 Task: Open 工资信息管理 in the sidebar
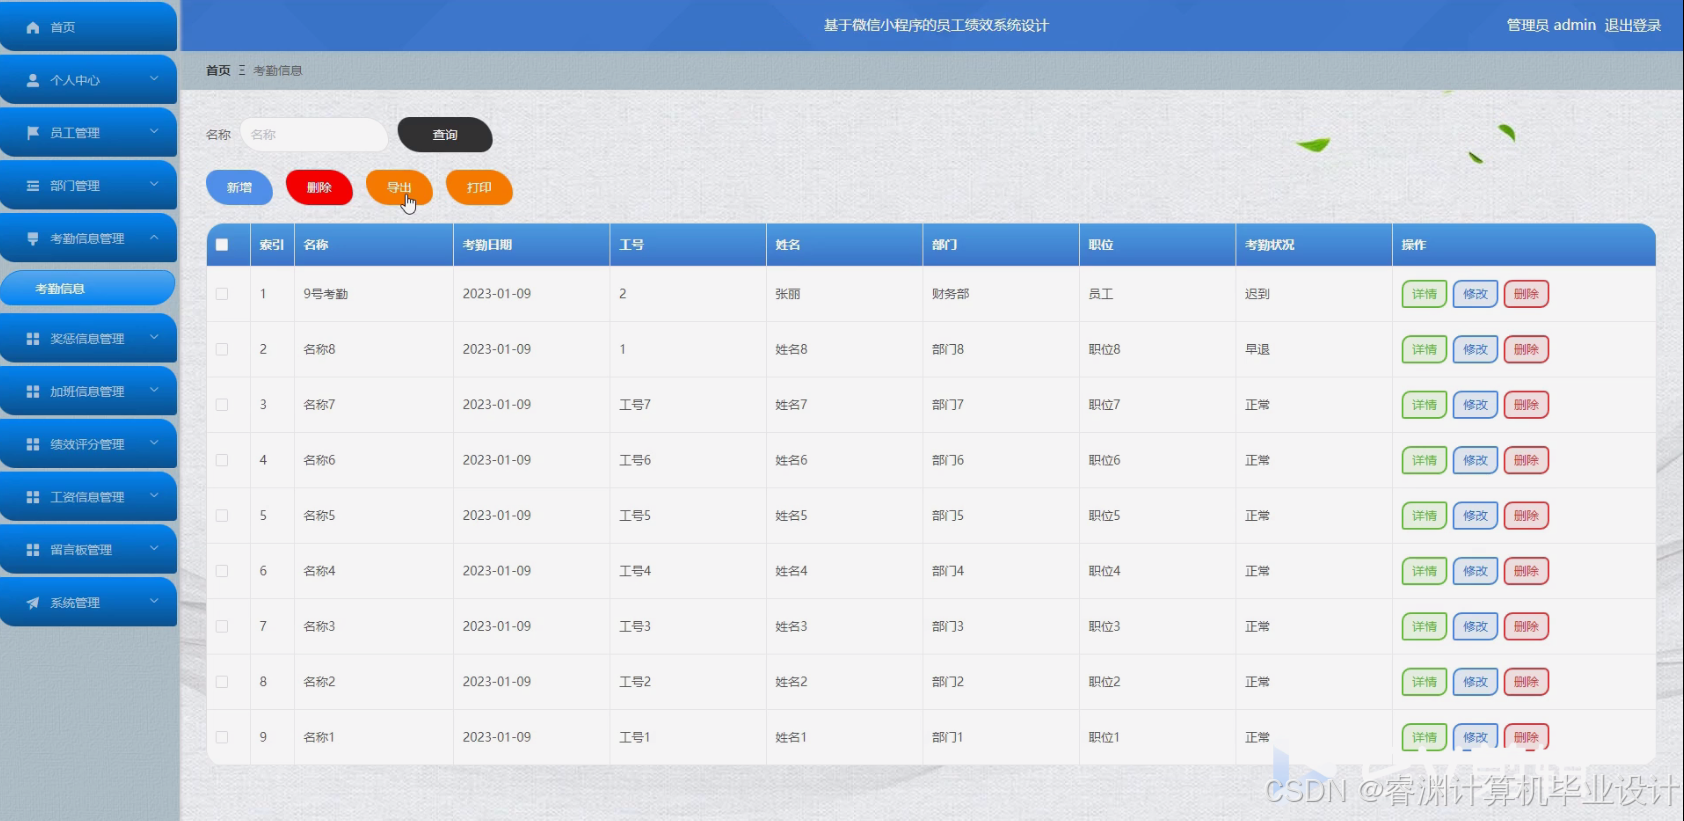[x=88, y=497]
